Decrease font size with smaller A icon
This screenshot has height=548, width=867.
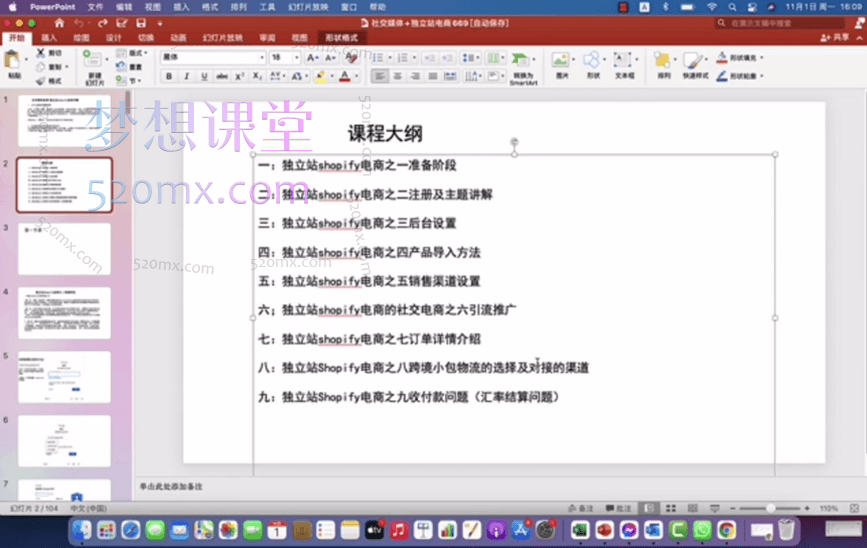pyautogui.click(x=330, y=58)
